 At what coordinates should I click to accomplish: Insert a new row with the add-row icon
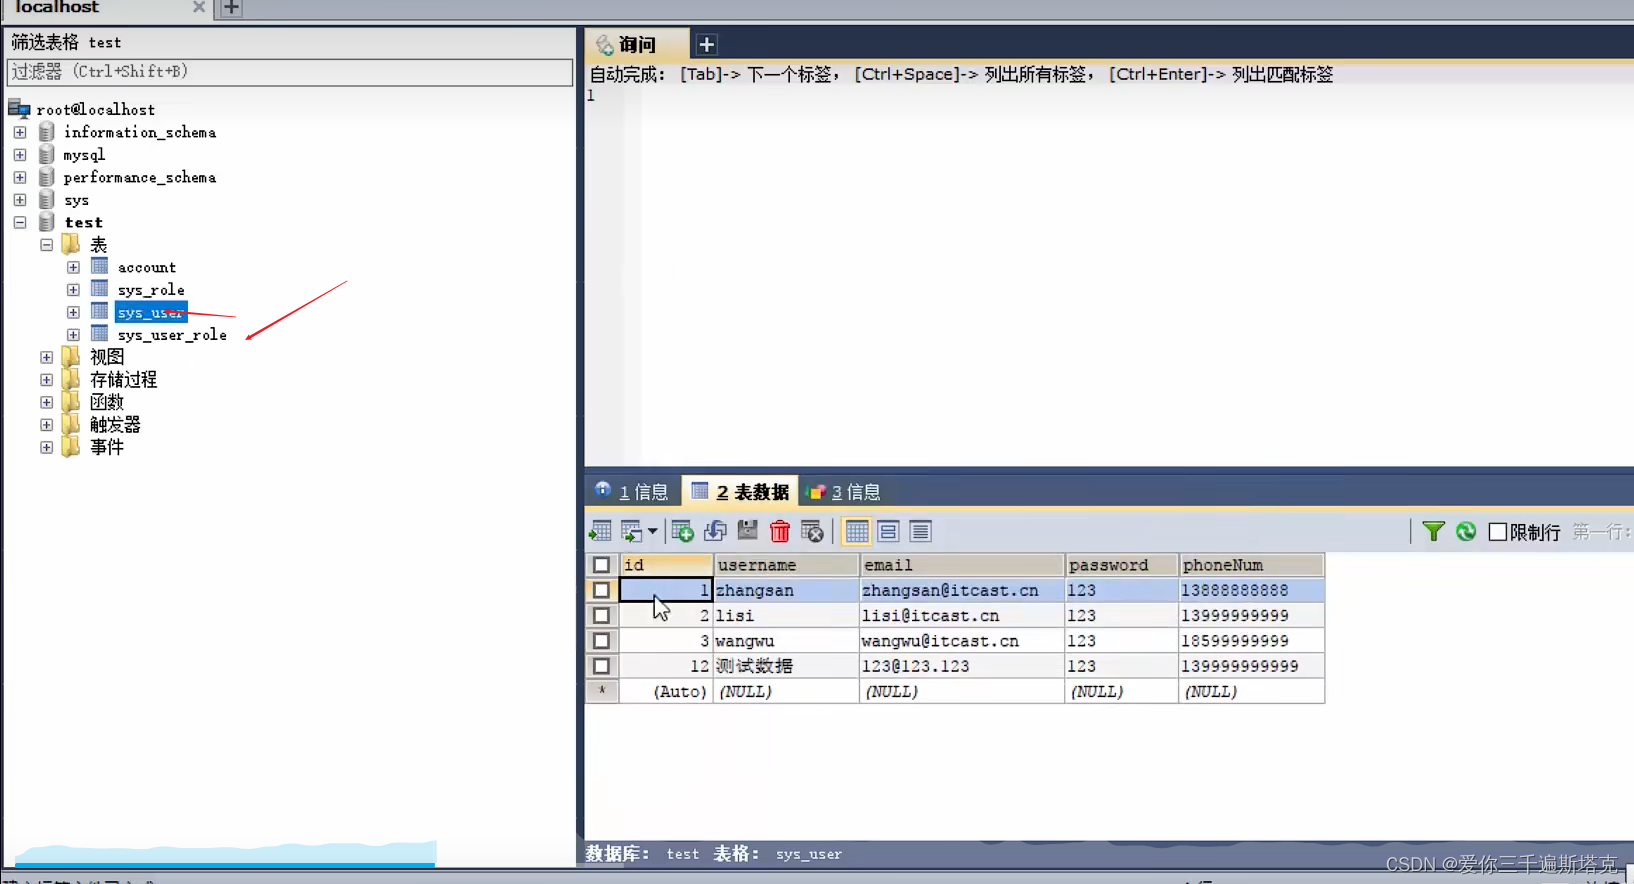pyautogui.click(x=683, y=531)
